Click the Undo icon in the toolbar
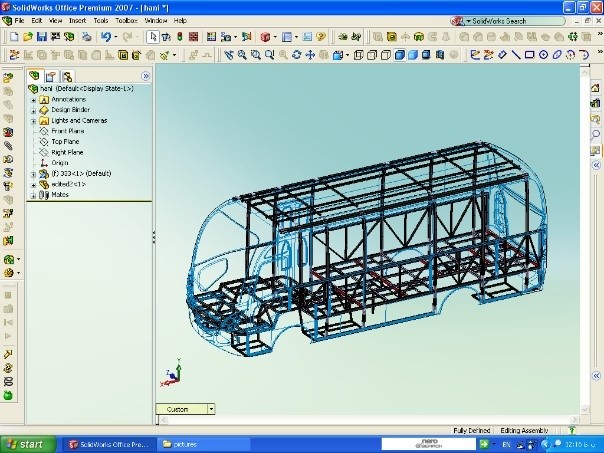The height and width of the screenshot is (453, 604). (x=105, y=37)
